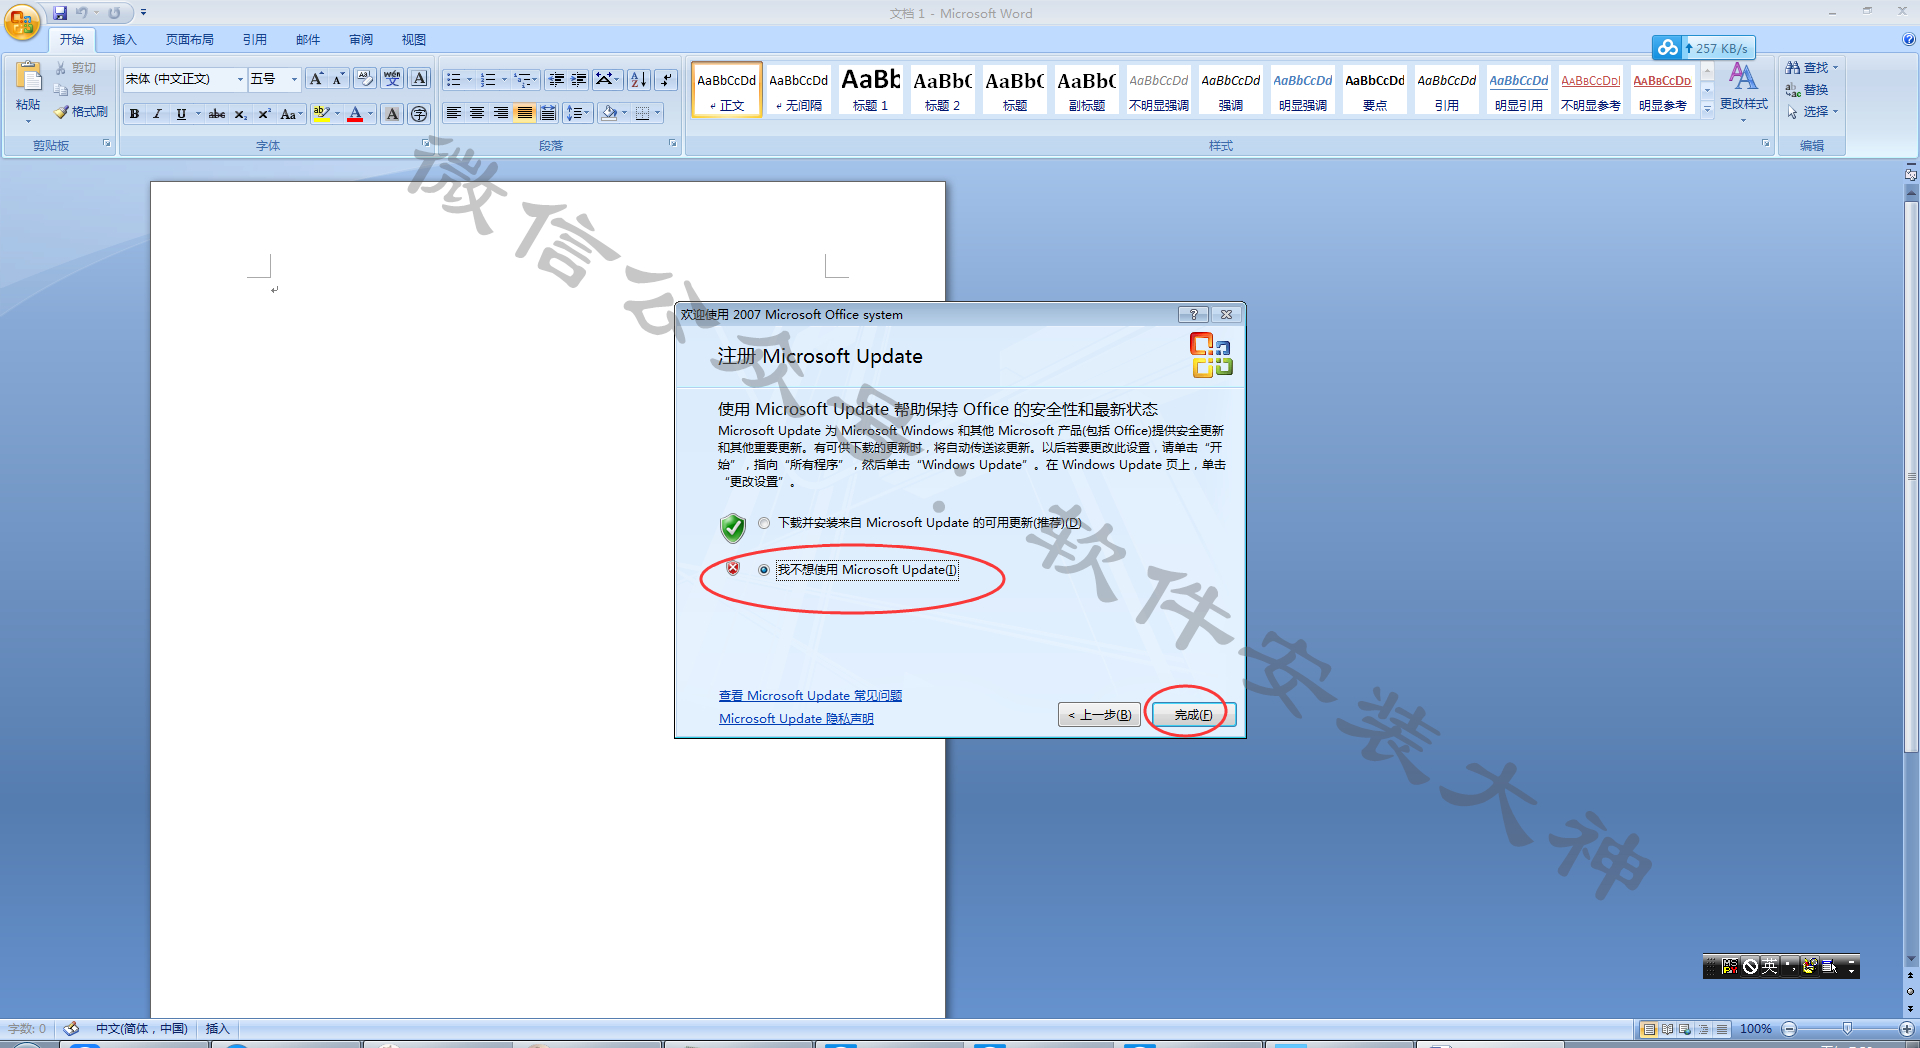Apply superscript formatting
Screen dimensions: 1920x1048
click(x=264, y=114)
